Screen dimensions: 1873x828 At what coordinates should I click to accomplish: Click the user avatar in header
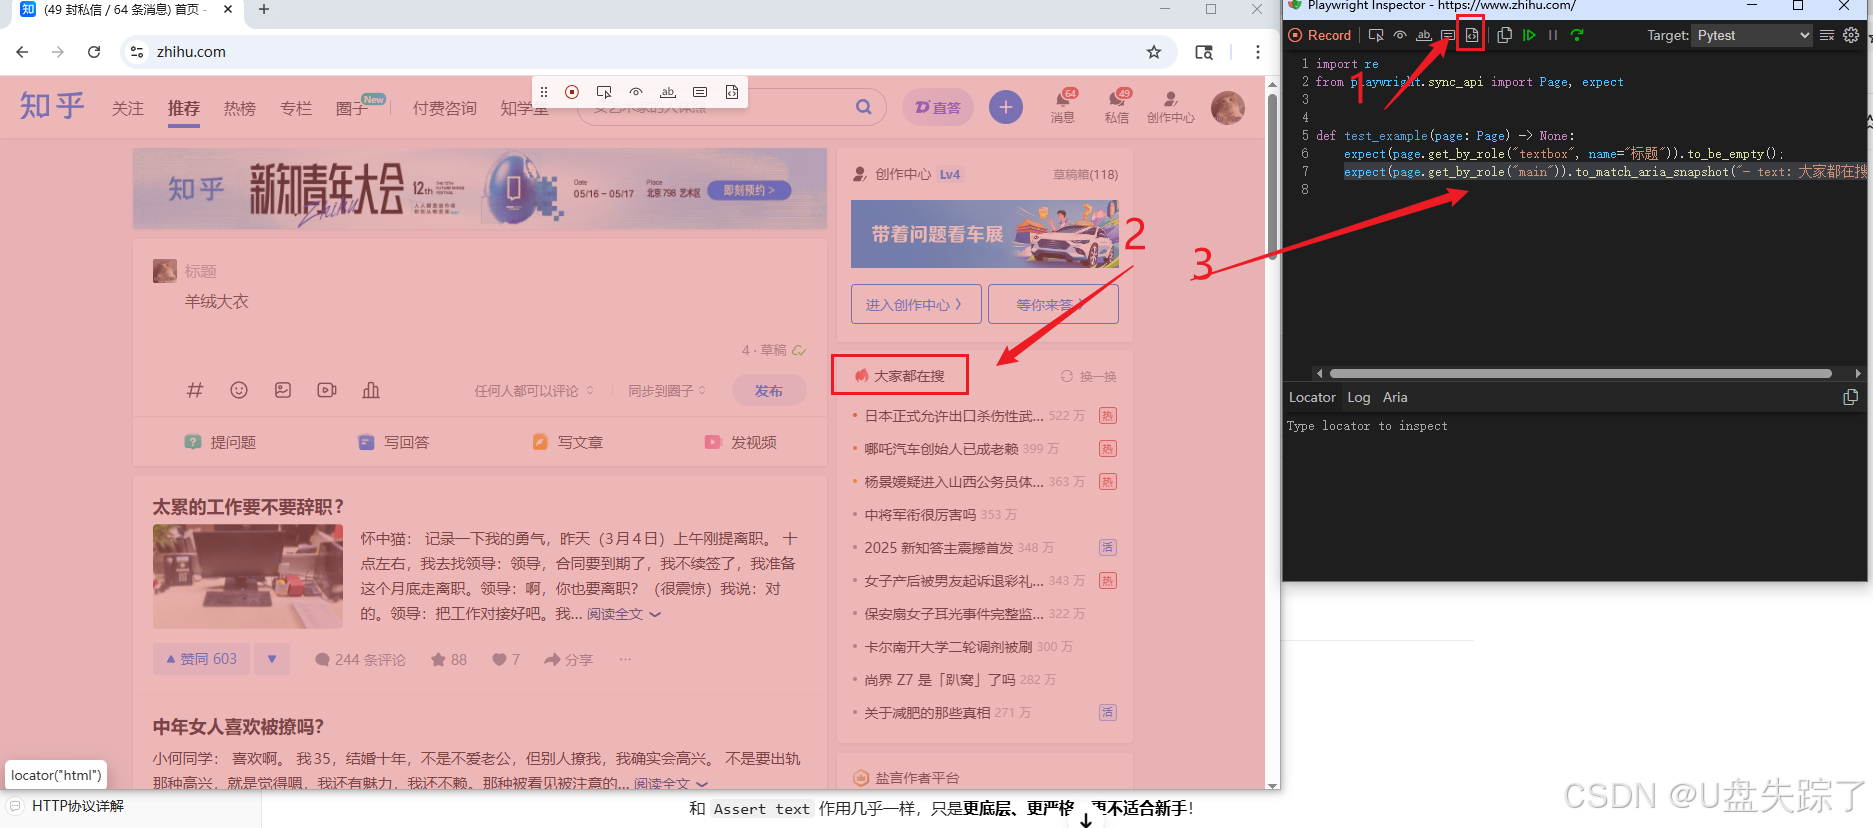click(x=1228, y=107)
